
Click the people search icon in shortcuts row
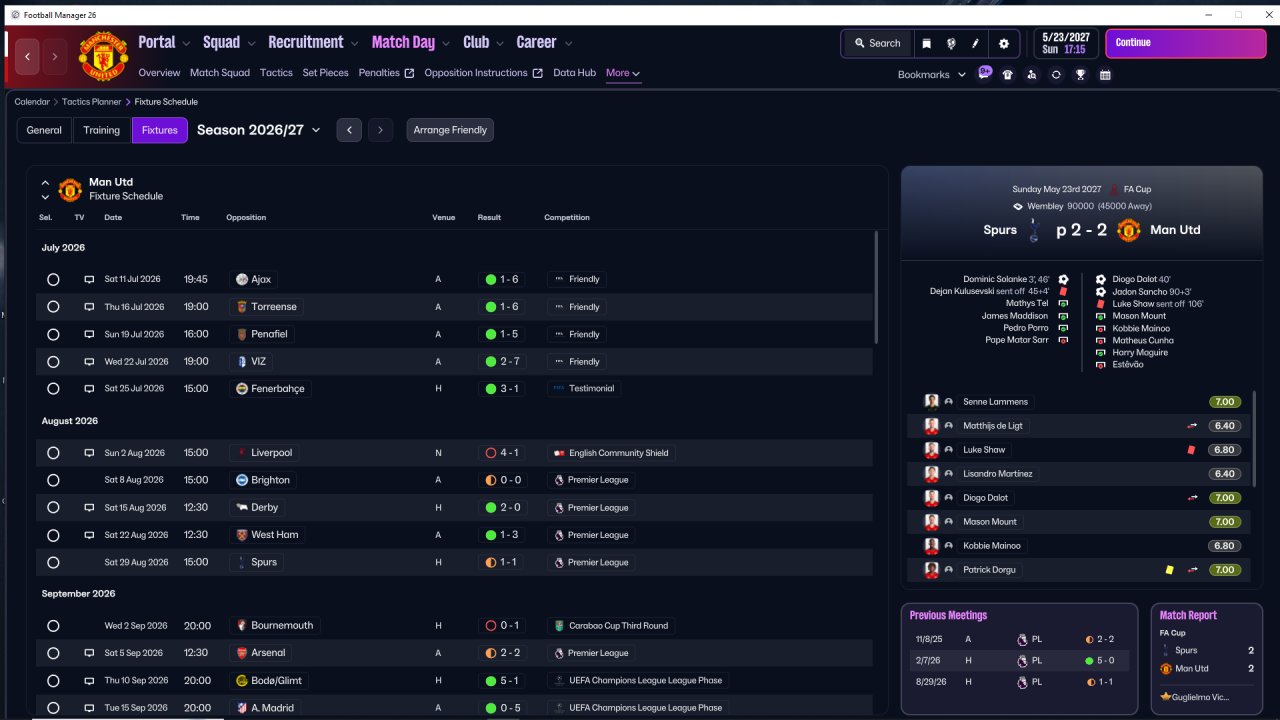coord(1032,74)
